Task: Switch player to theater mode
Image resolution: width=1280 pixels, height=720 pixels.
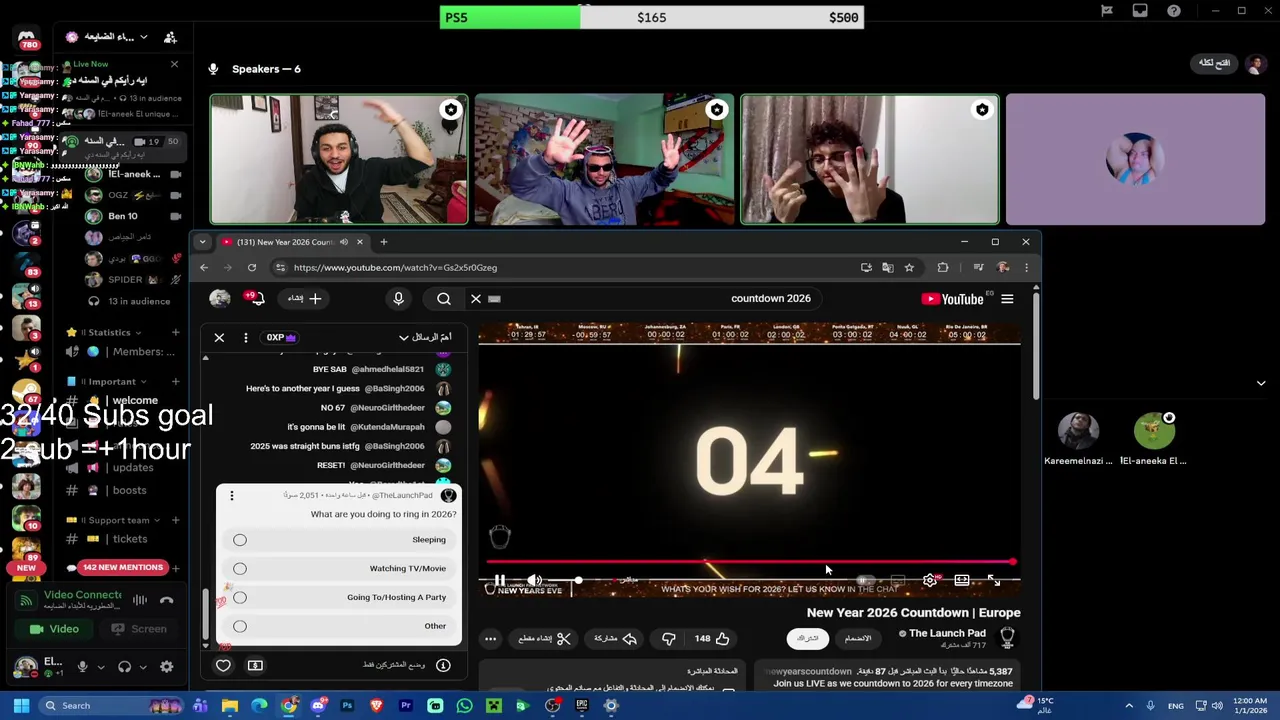Action: tap(962, 580)
